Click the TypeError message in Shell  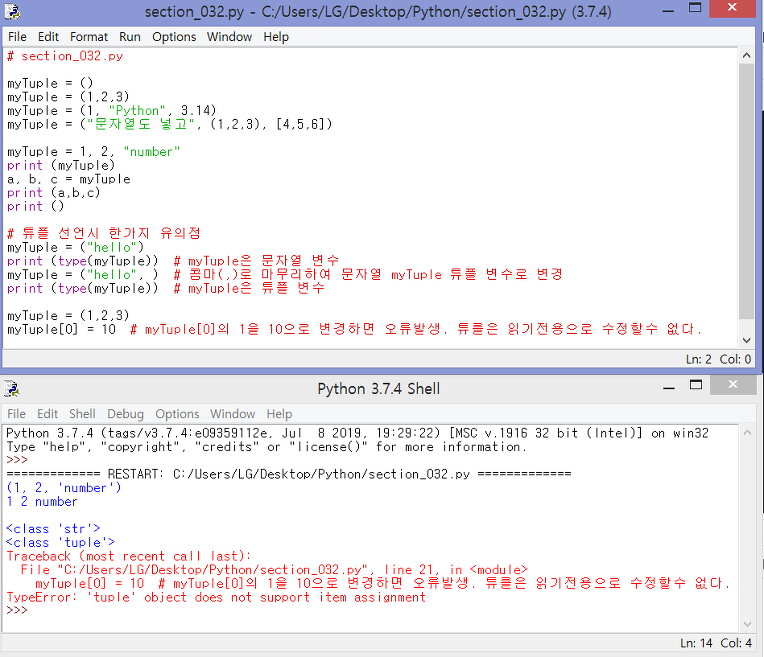click(216, 597)
